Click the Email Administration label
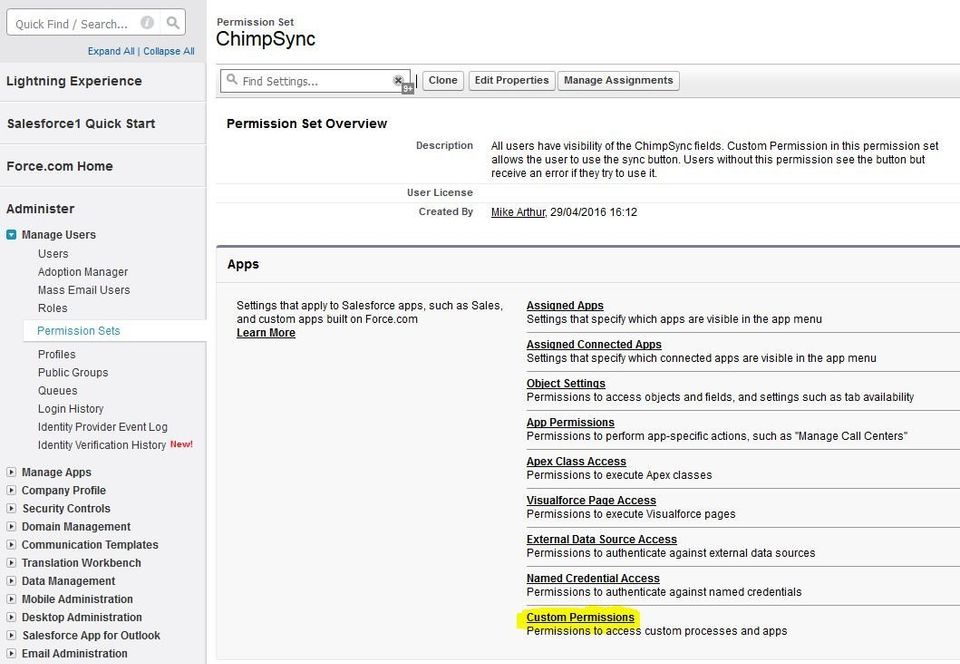This screenshot has height=664, width=960. point(75,654)
